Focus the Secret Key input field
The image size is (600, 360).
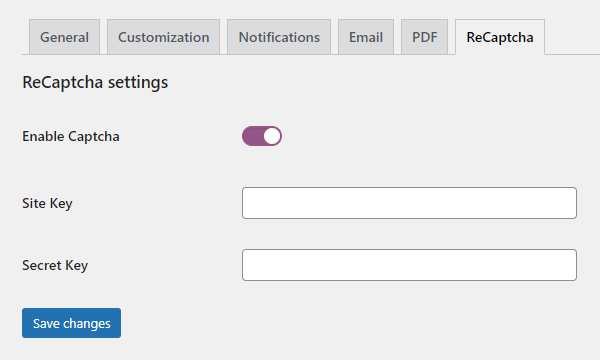(409, 265)
